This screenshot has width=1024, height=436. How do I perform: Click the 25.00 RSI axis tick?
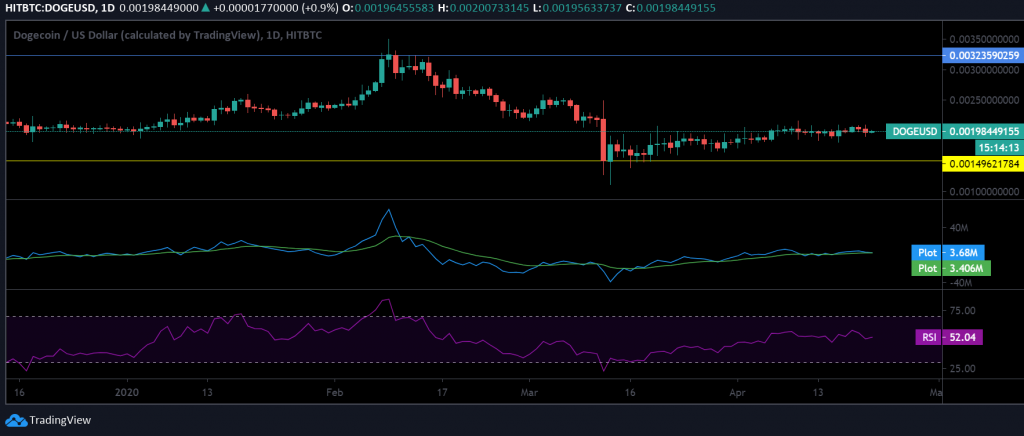[963, 368]
